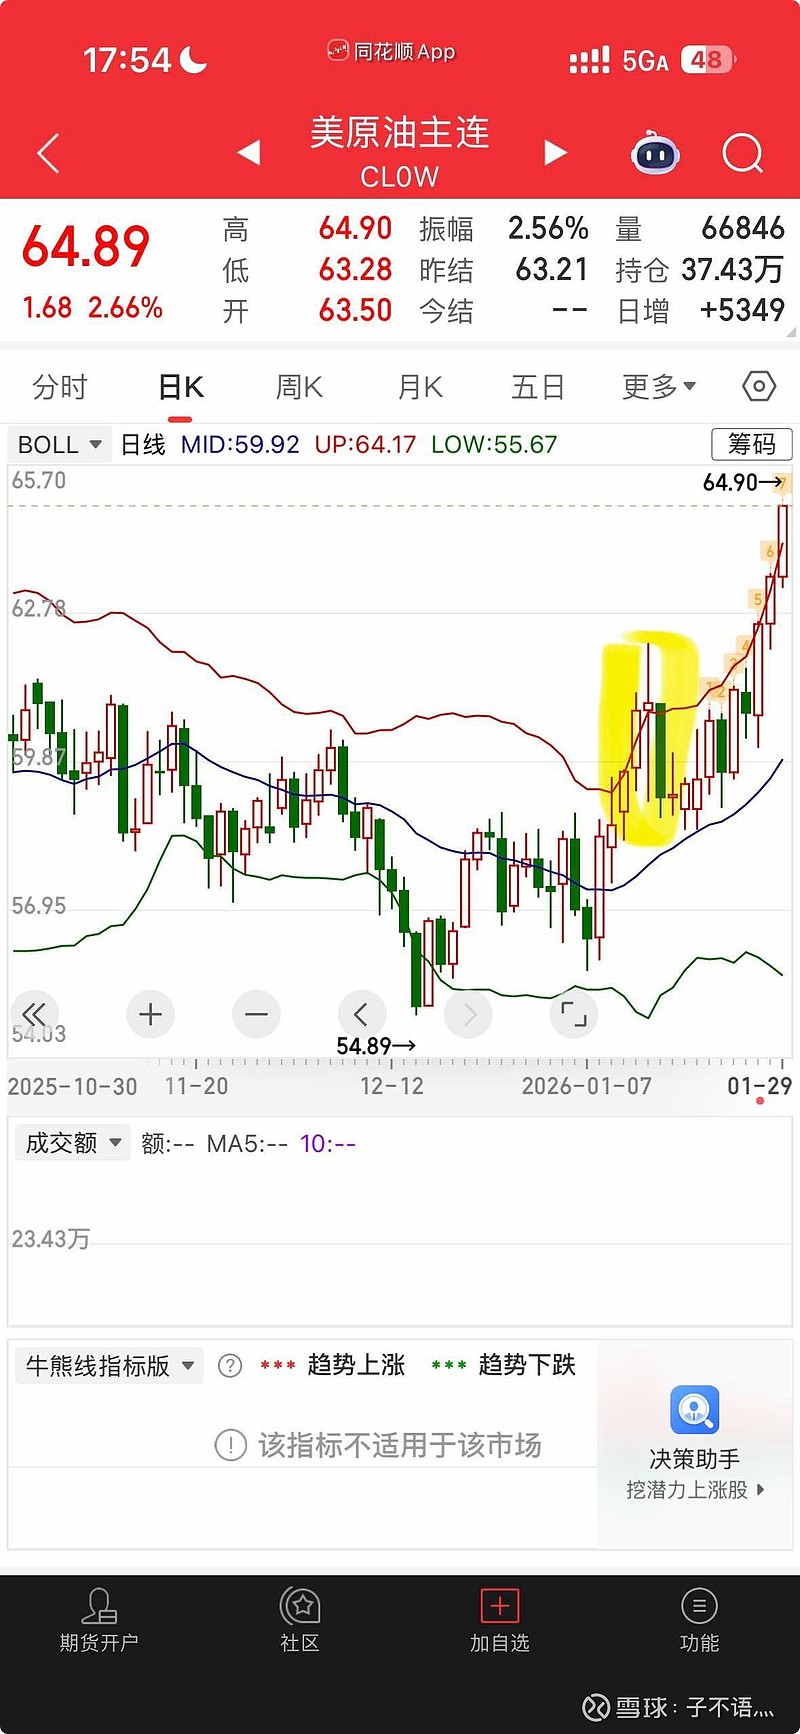Open help for 牛熊线 indicator
The width and height of the screenshot is (800, 1734).
pos(230,1366)
